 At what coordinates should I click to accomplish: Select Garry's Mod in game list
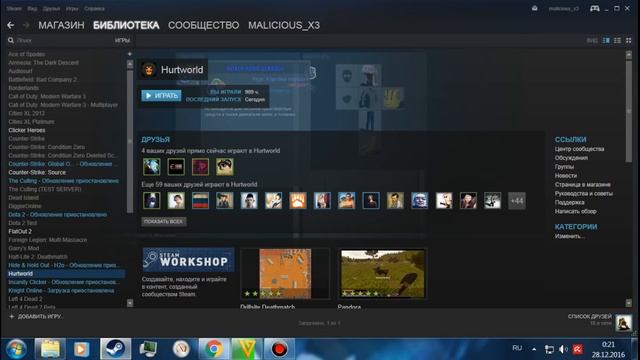pyautogui.click(x=24, y=248)
